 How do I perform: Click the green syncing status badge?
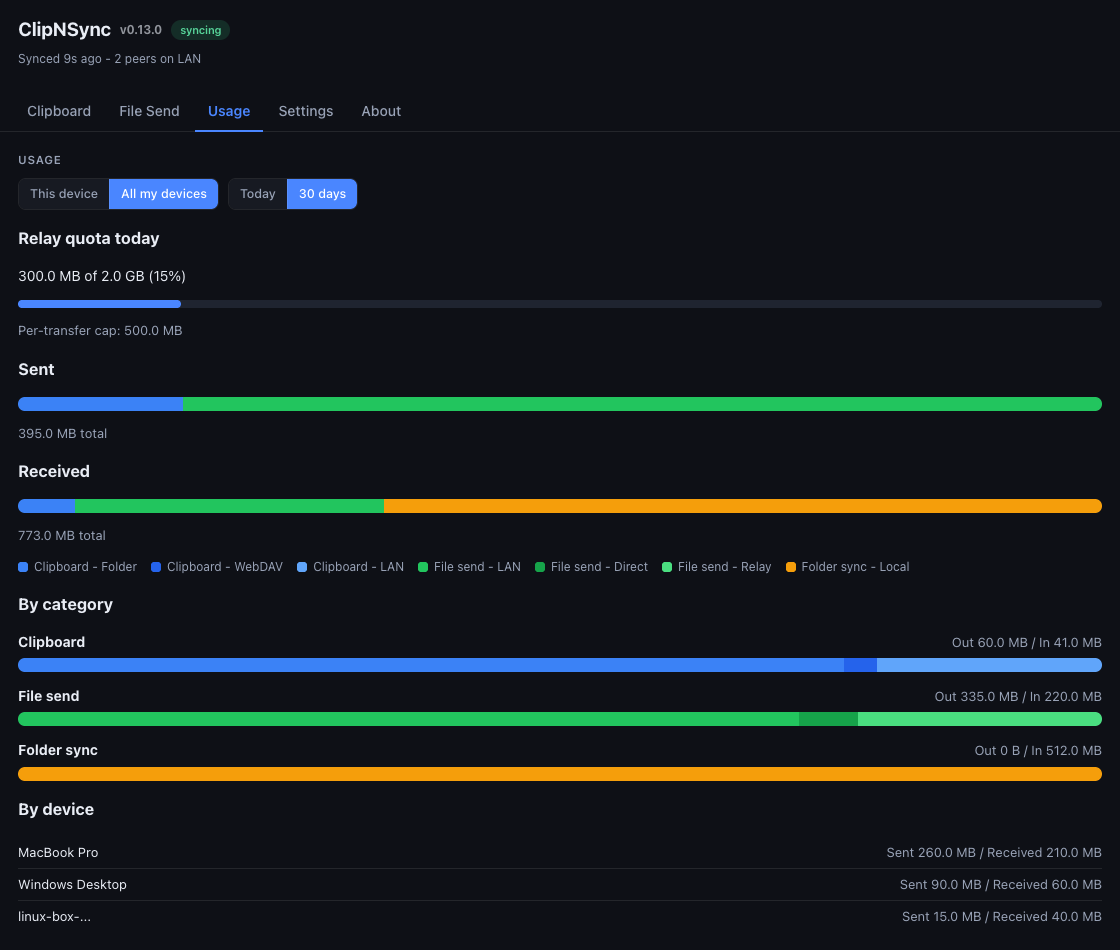[201, 30]
